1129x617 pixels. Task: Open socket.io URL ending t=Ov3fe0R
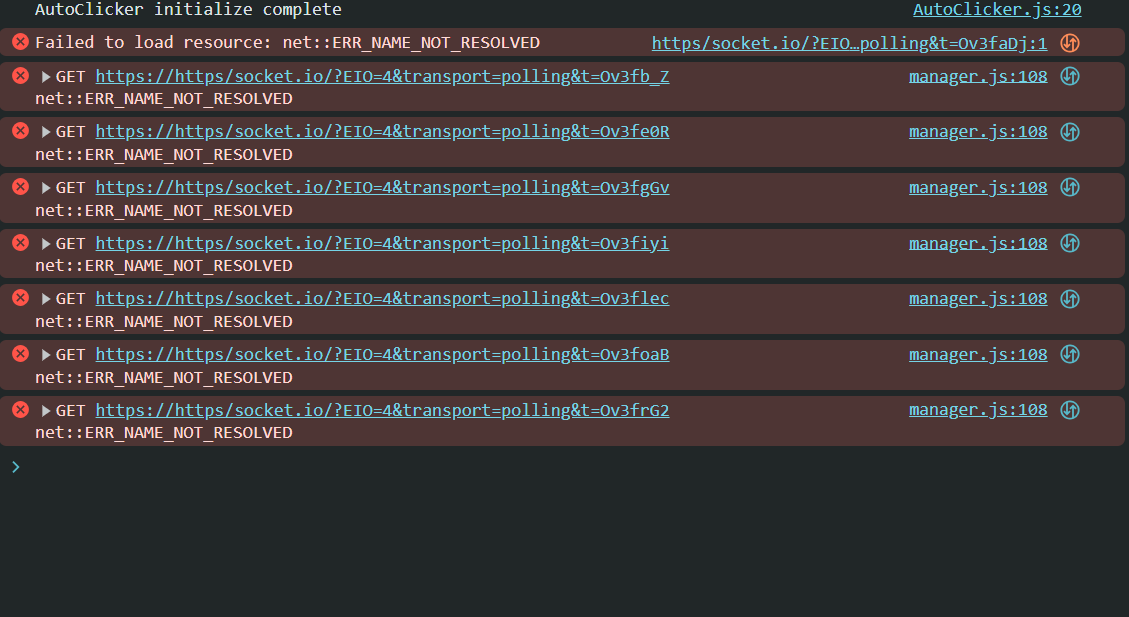[382, 132]
